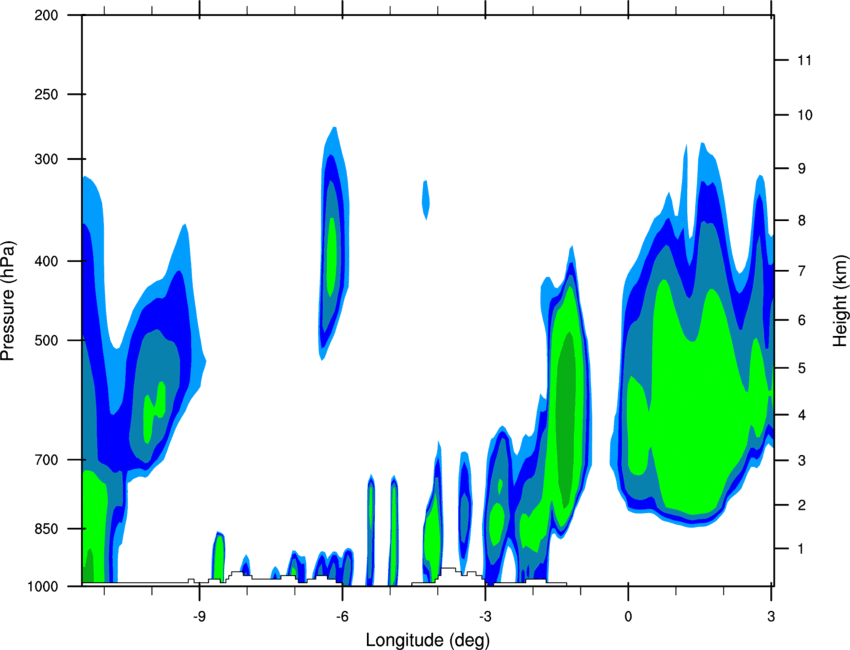This screenshot has width=850, height=650.
Task: Pick the 2 km height tick label
Action: pos(802,505)
